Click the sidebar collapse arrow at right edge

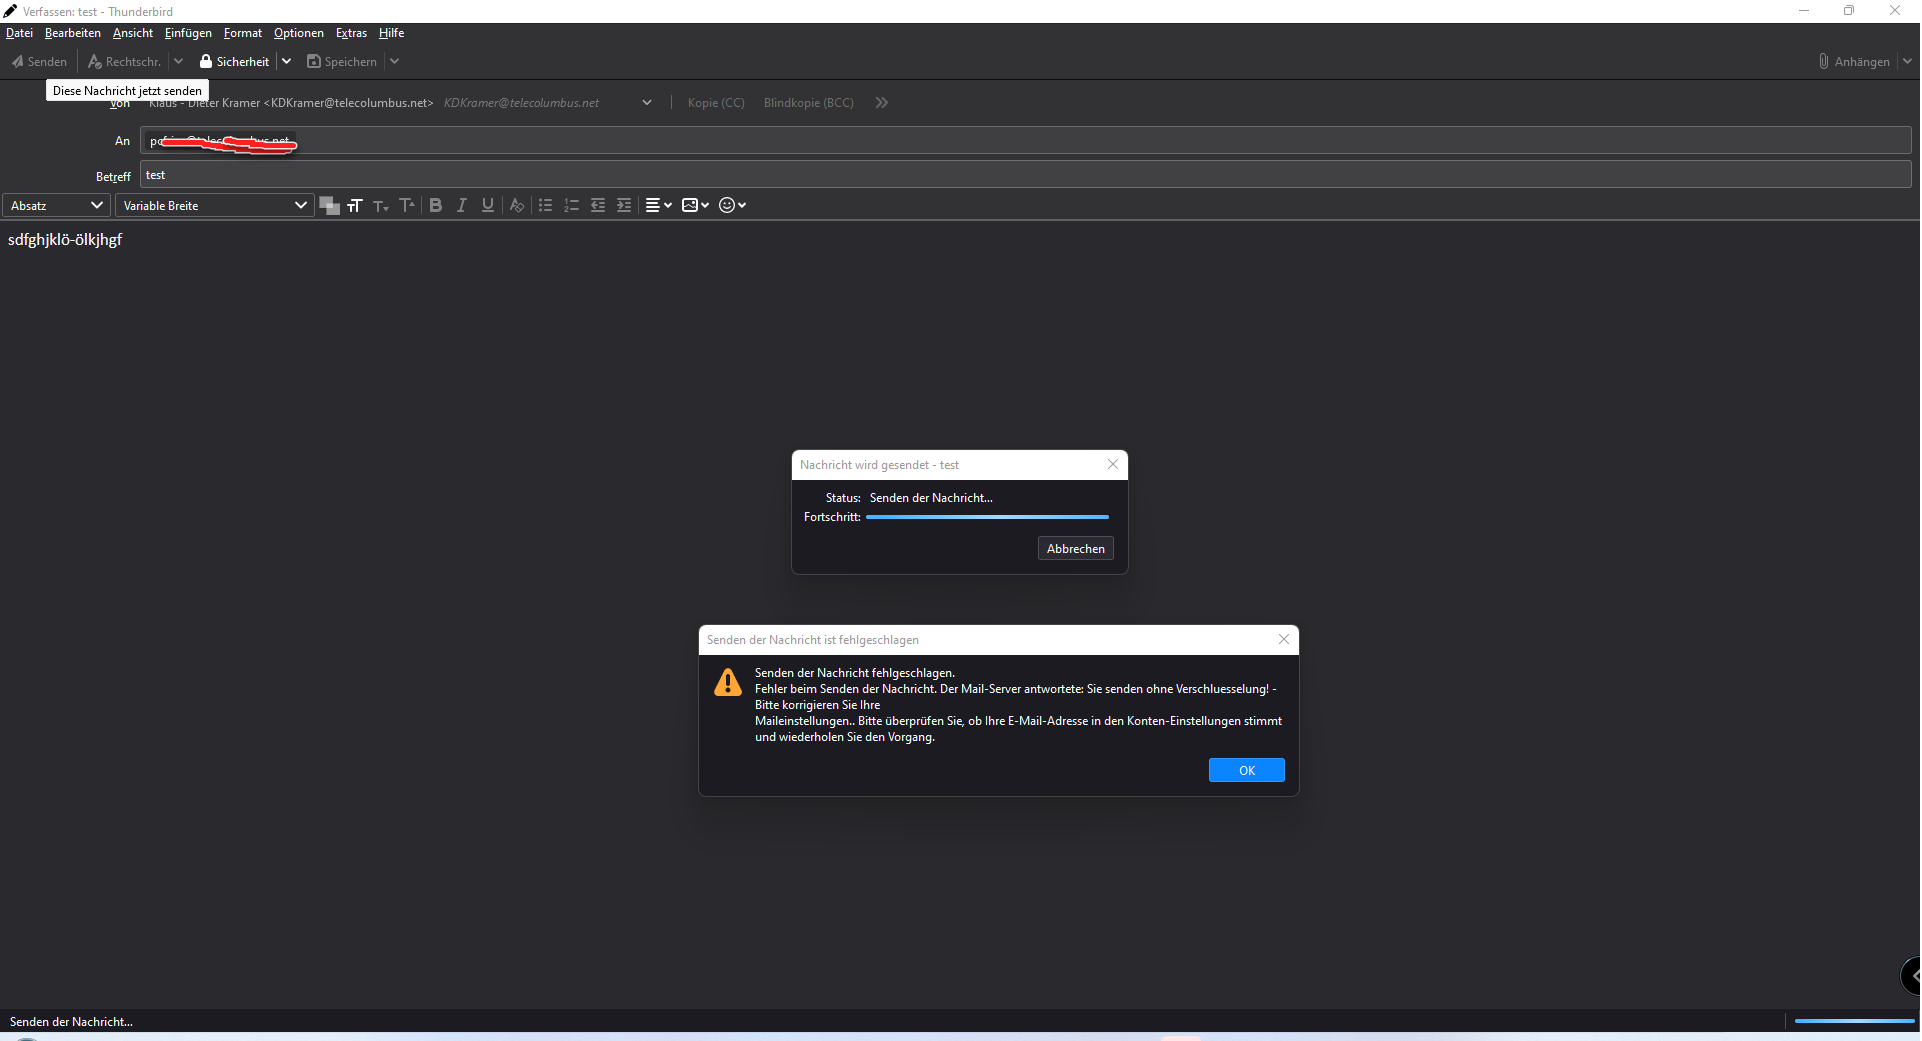(1912, 976)
